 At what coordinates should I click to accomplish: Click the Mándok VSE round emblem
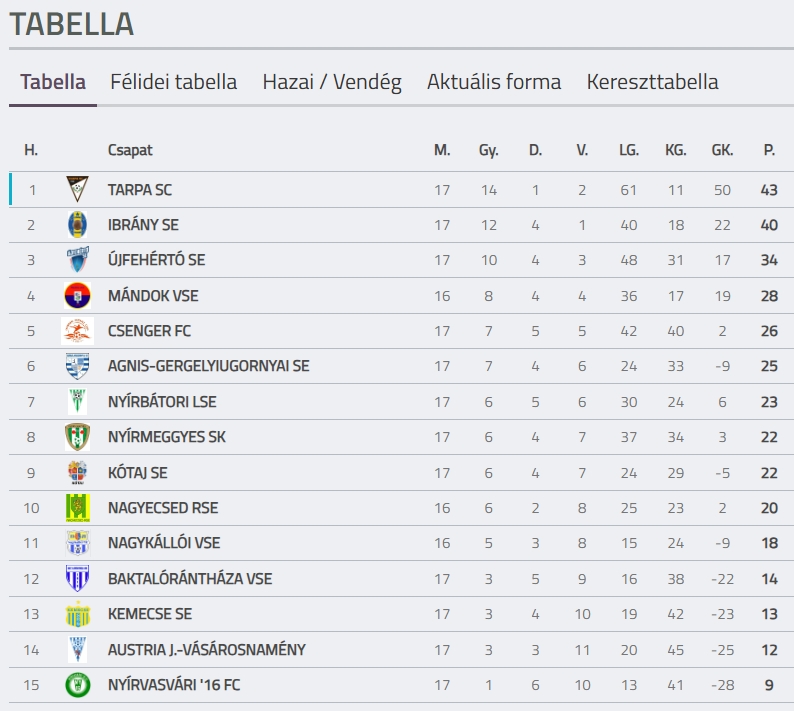[77, 296]
